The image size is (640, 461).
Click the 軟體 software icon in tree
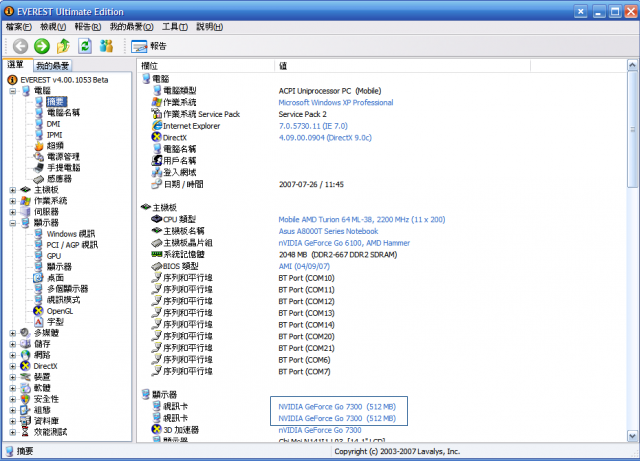pos(25,388)
